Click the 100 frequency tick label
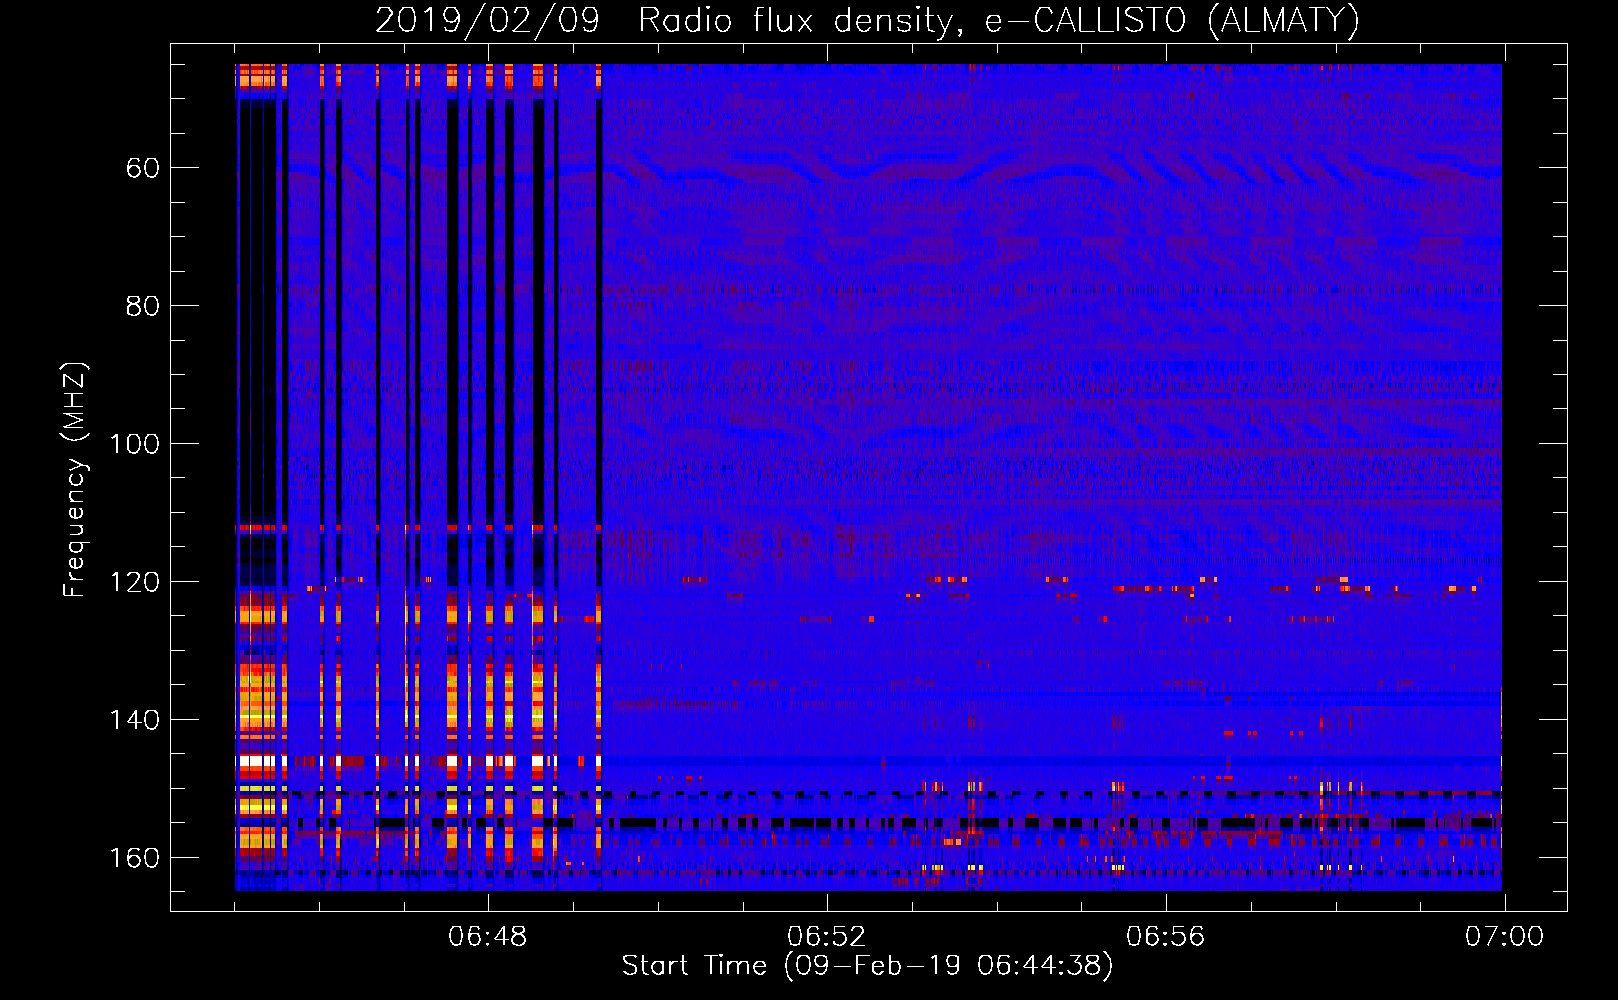1618x1000 pixels. [134, 444]
